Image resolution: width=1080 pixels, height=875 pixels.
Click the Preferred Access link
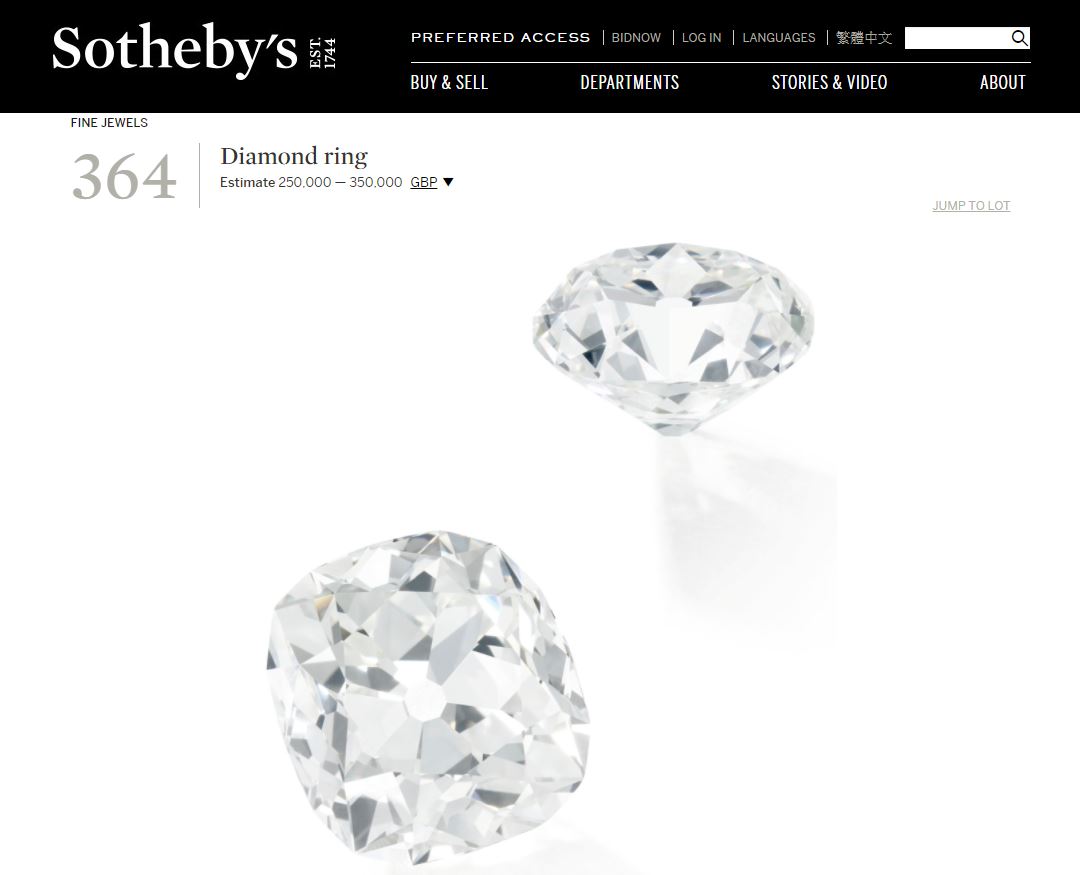[x=501, y=38]
